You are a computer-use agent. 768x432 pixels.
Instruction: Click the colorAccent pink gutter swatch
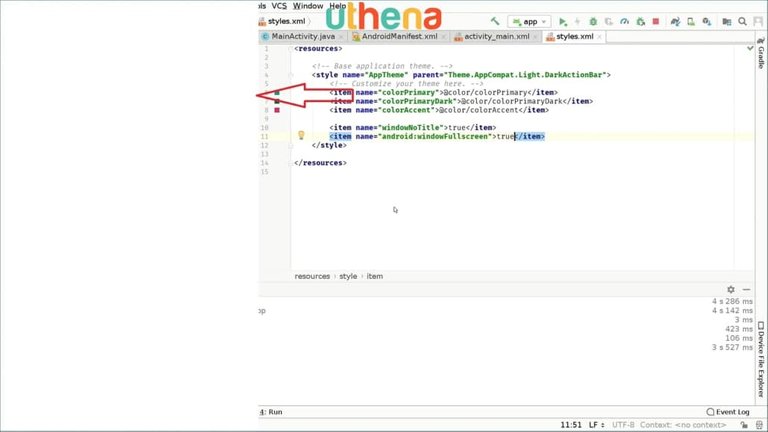[277, 110]
